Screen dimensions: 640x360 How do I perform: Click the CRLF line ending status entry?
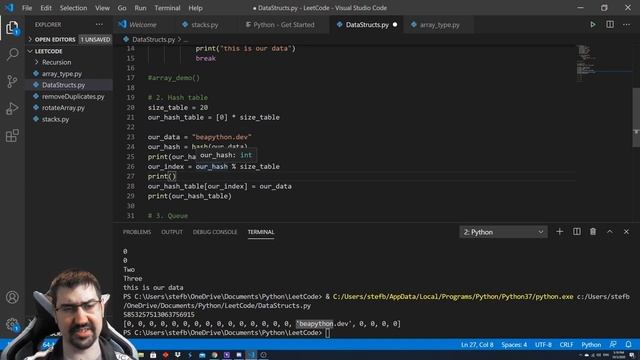coord(567,345)
